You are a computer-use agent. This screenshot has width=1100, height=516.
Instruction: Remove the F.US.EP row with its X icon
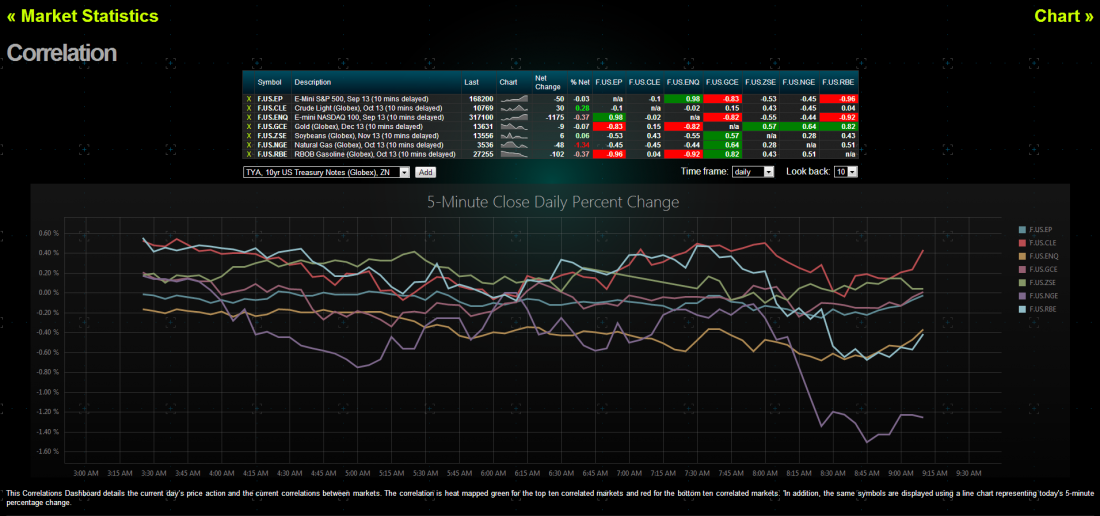pos(249,99)
